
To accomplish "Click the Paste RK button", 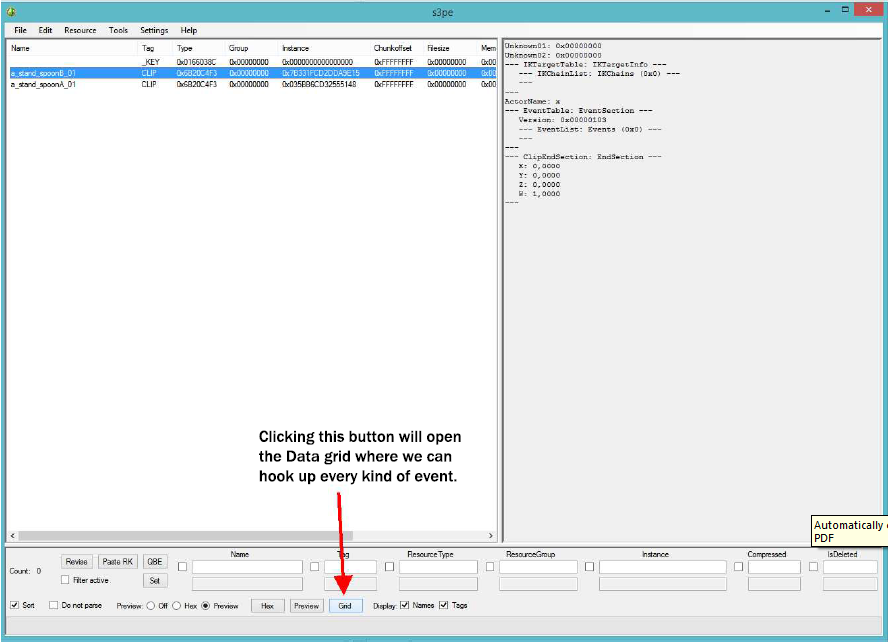I will (x=118, y=561).
